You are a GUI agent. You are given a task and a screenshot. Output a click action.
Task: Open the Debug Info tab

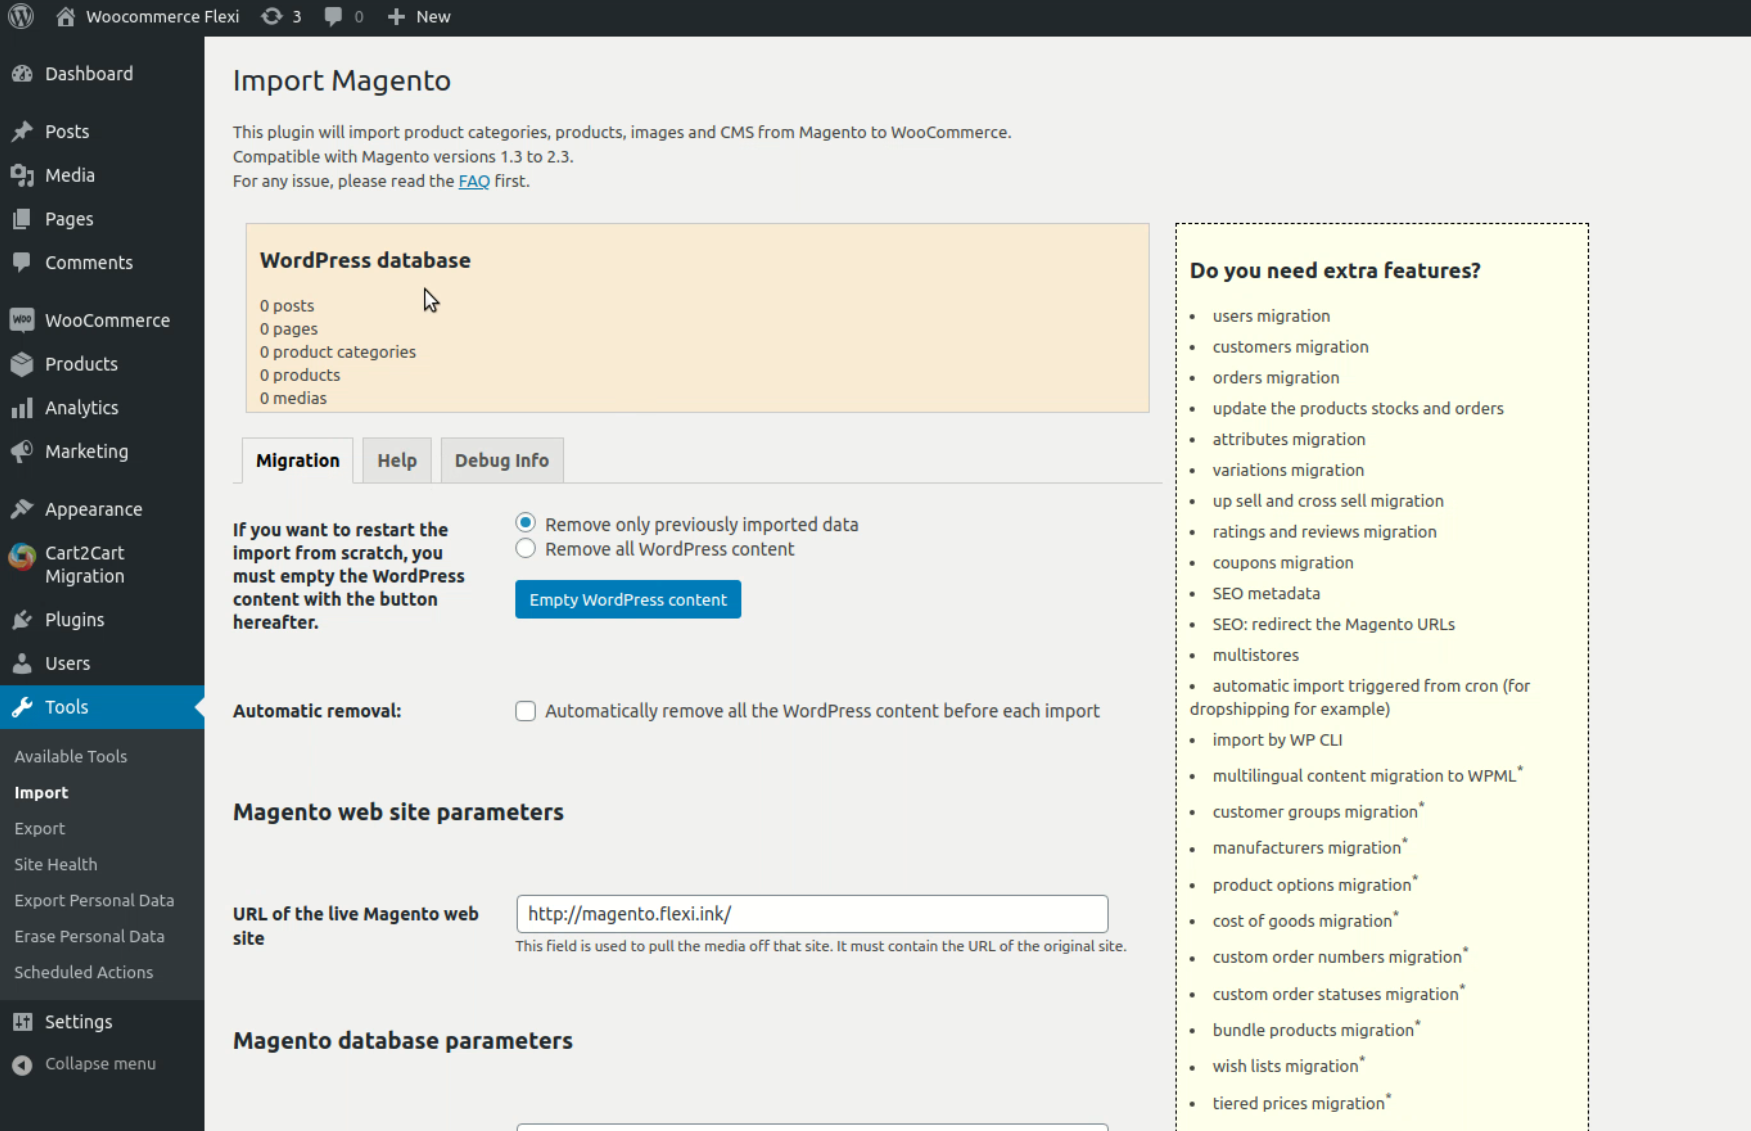[x=502, y=460]
